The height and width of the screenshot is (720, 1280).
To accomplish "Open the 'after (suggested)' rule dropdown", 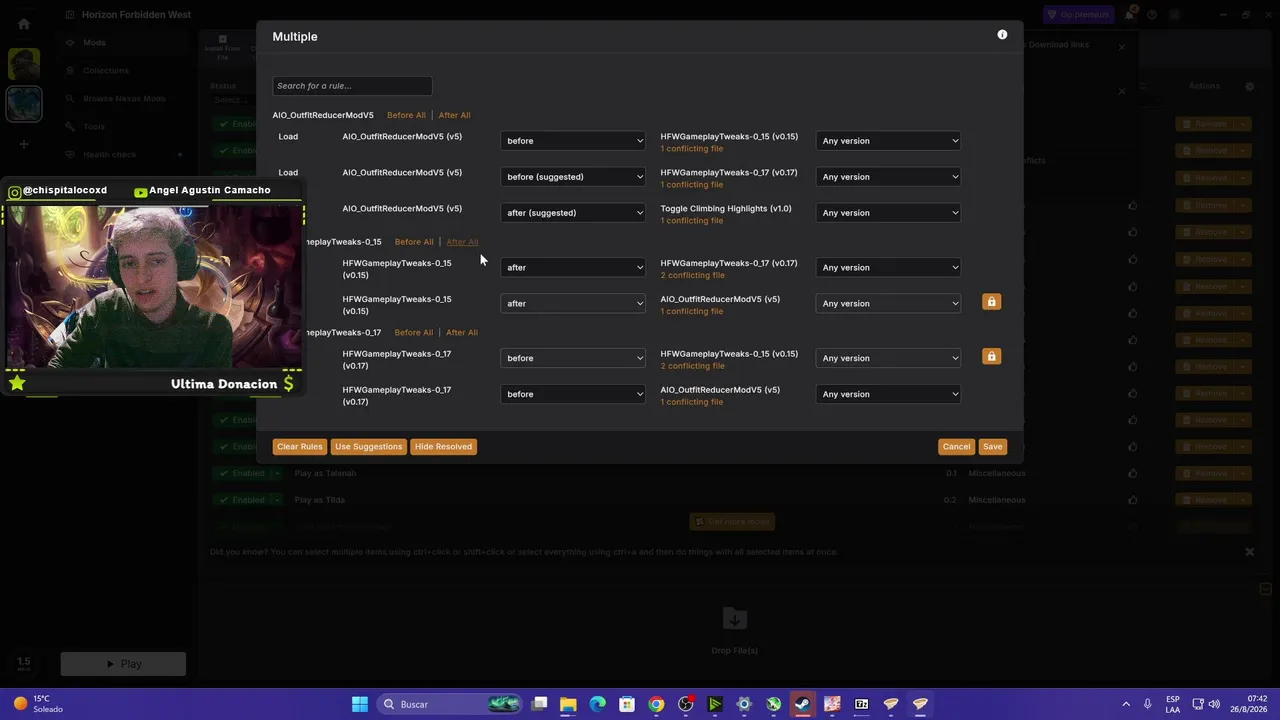I will (574, 213).
